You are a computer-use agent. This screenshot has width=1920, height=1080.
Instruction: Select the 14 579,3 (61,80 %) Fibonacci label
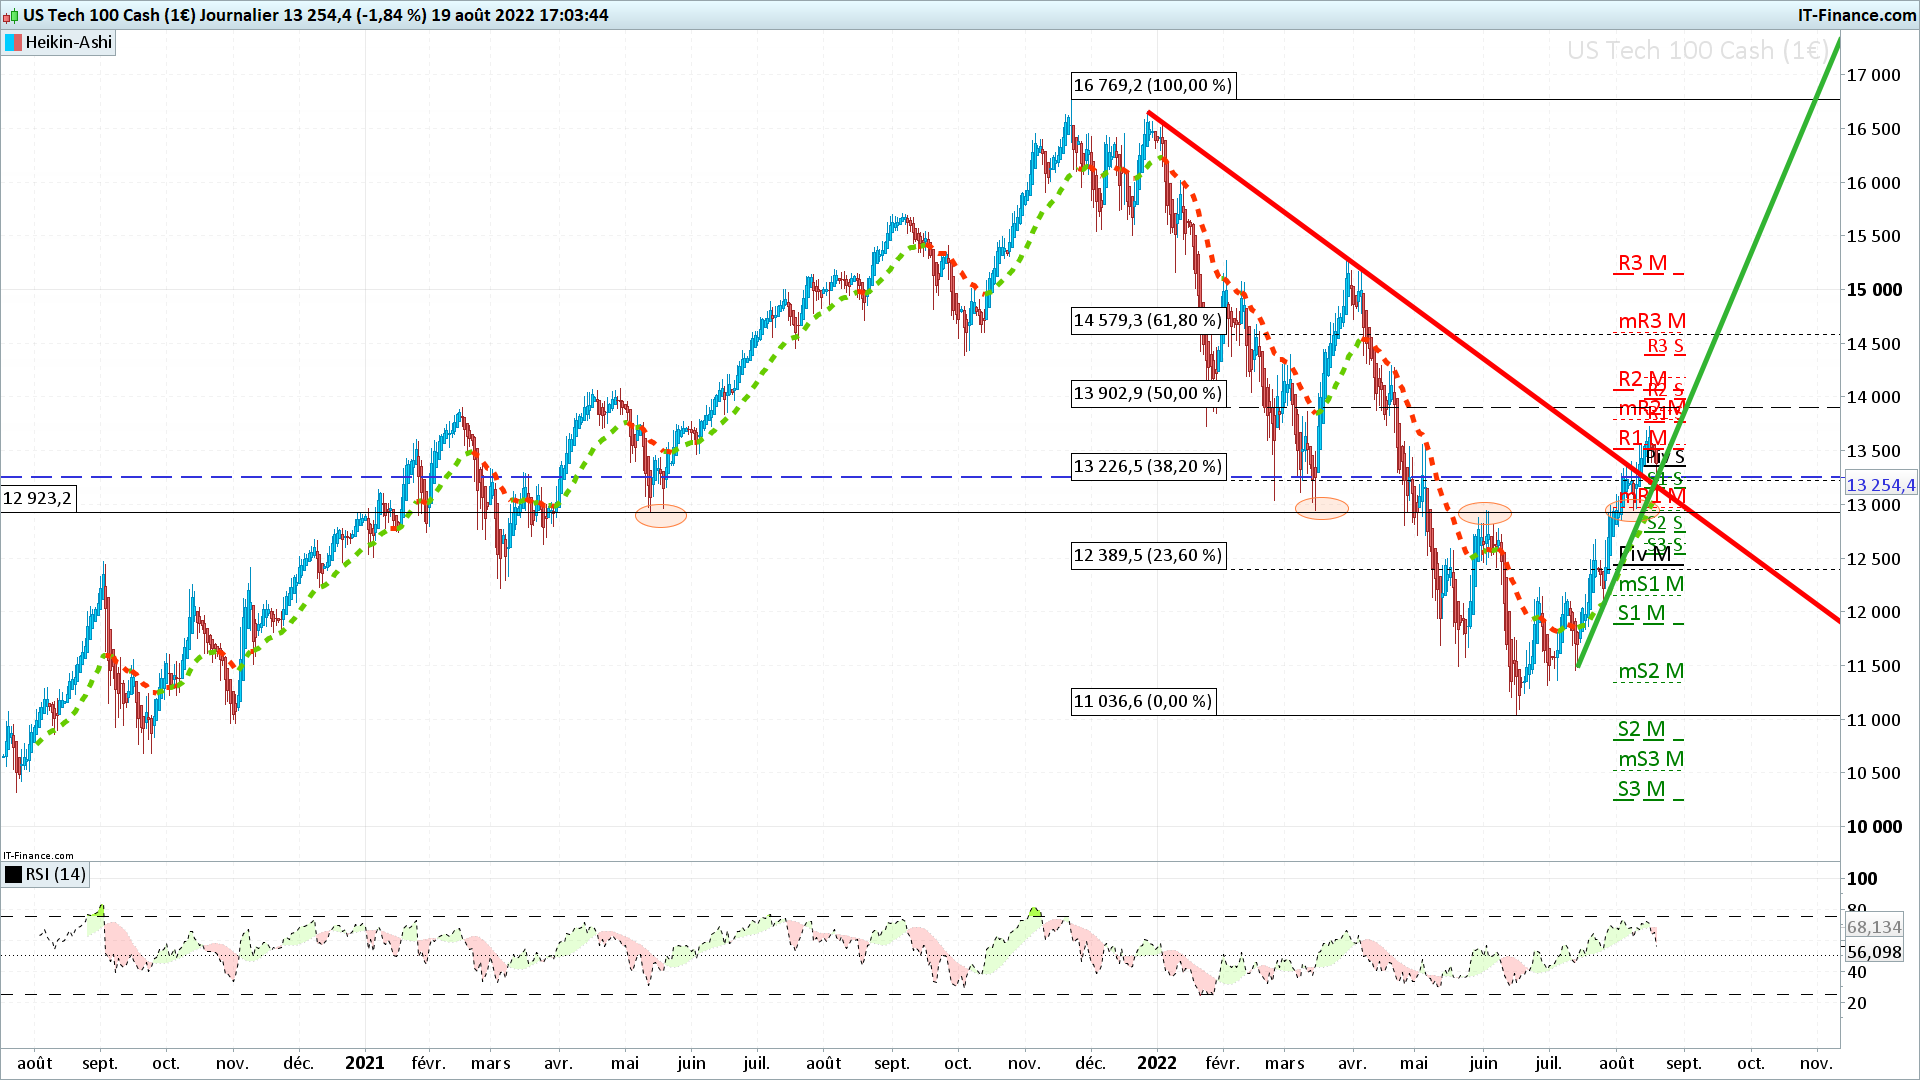point(1147,321)
